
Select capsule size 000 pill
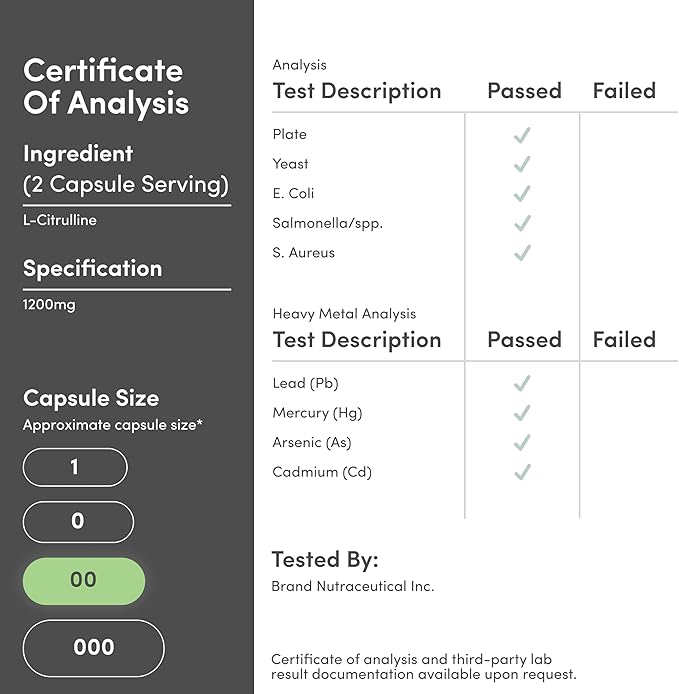(93, 647)
